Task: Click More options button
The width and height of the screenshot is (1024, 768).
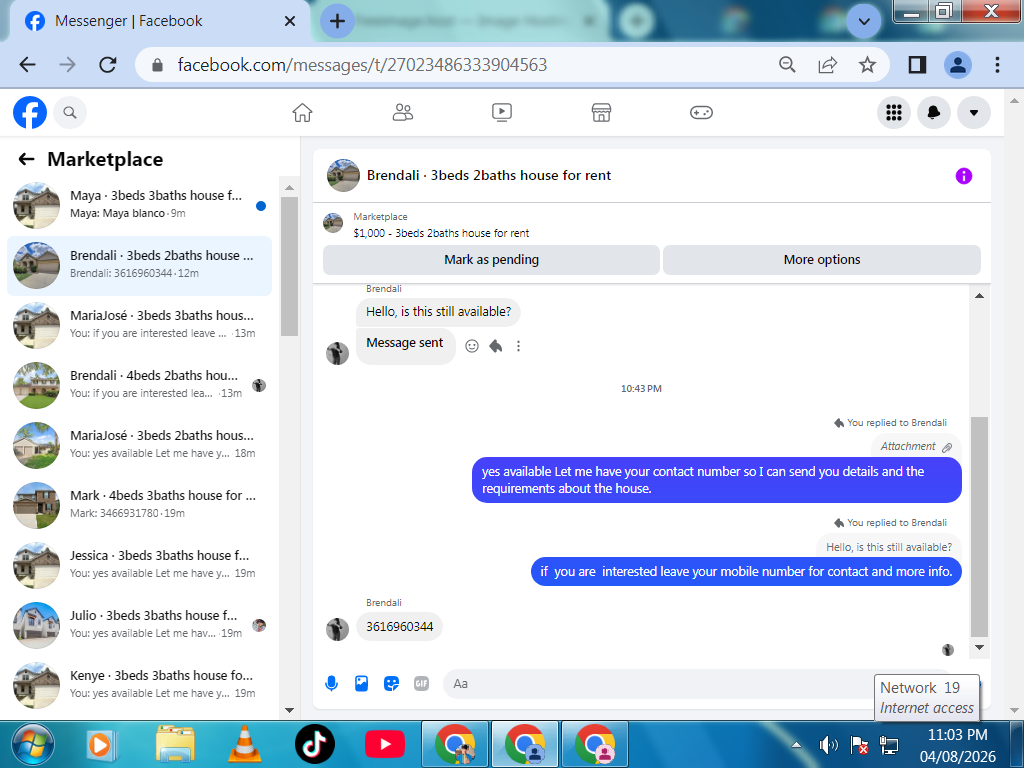Action: click(822, 260)
